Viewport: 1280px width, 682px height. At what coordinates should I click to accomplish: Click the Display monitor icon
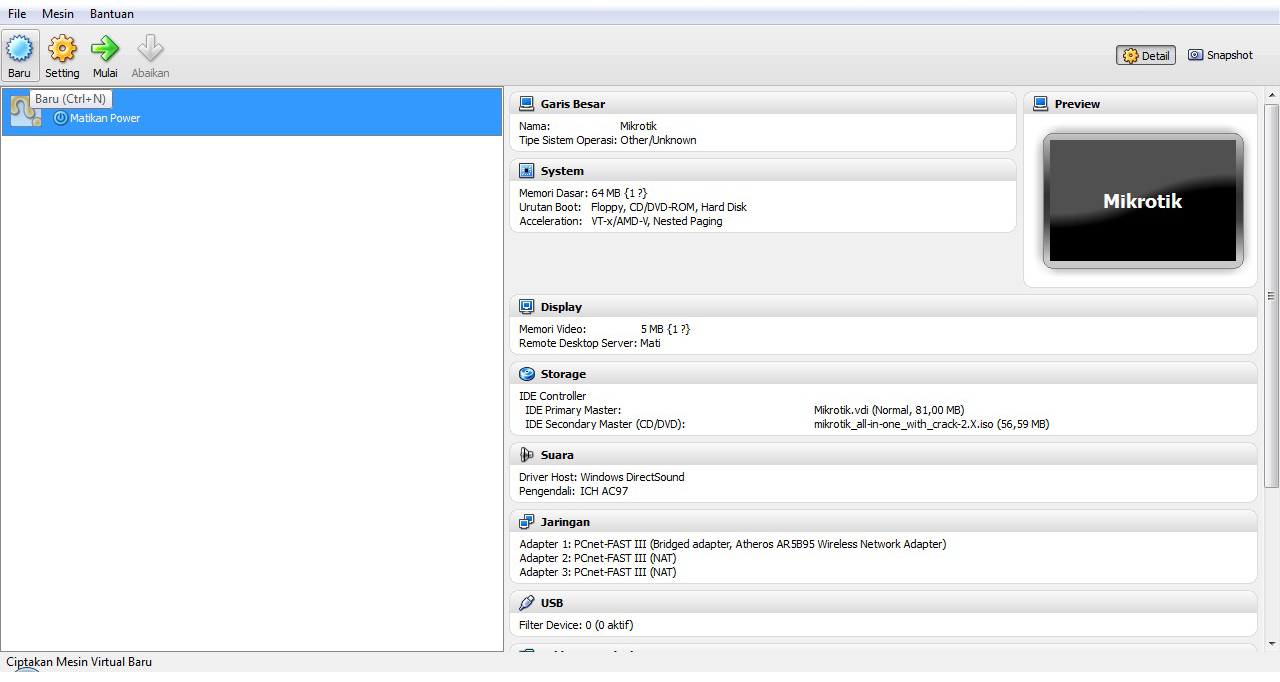click(x=527, y=307)
